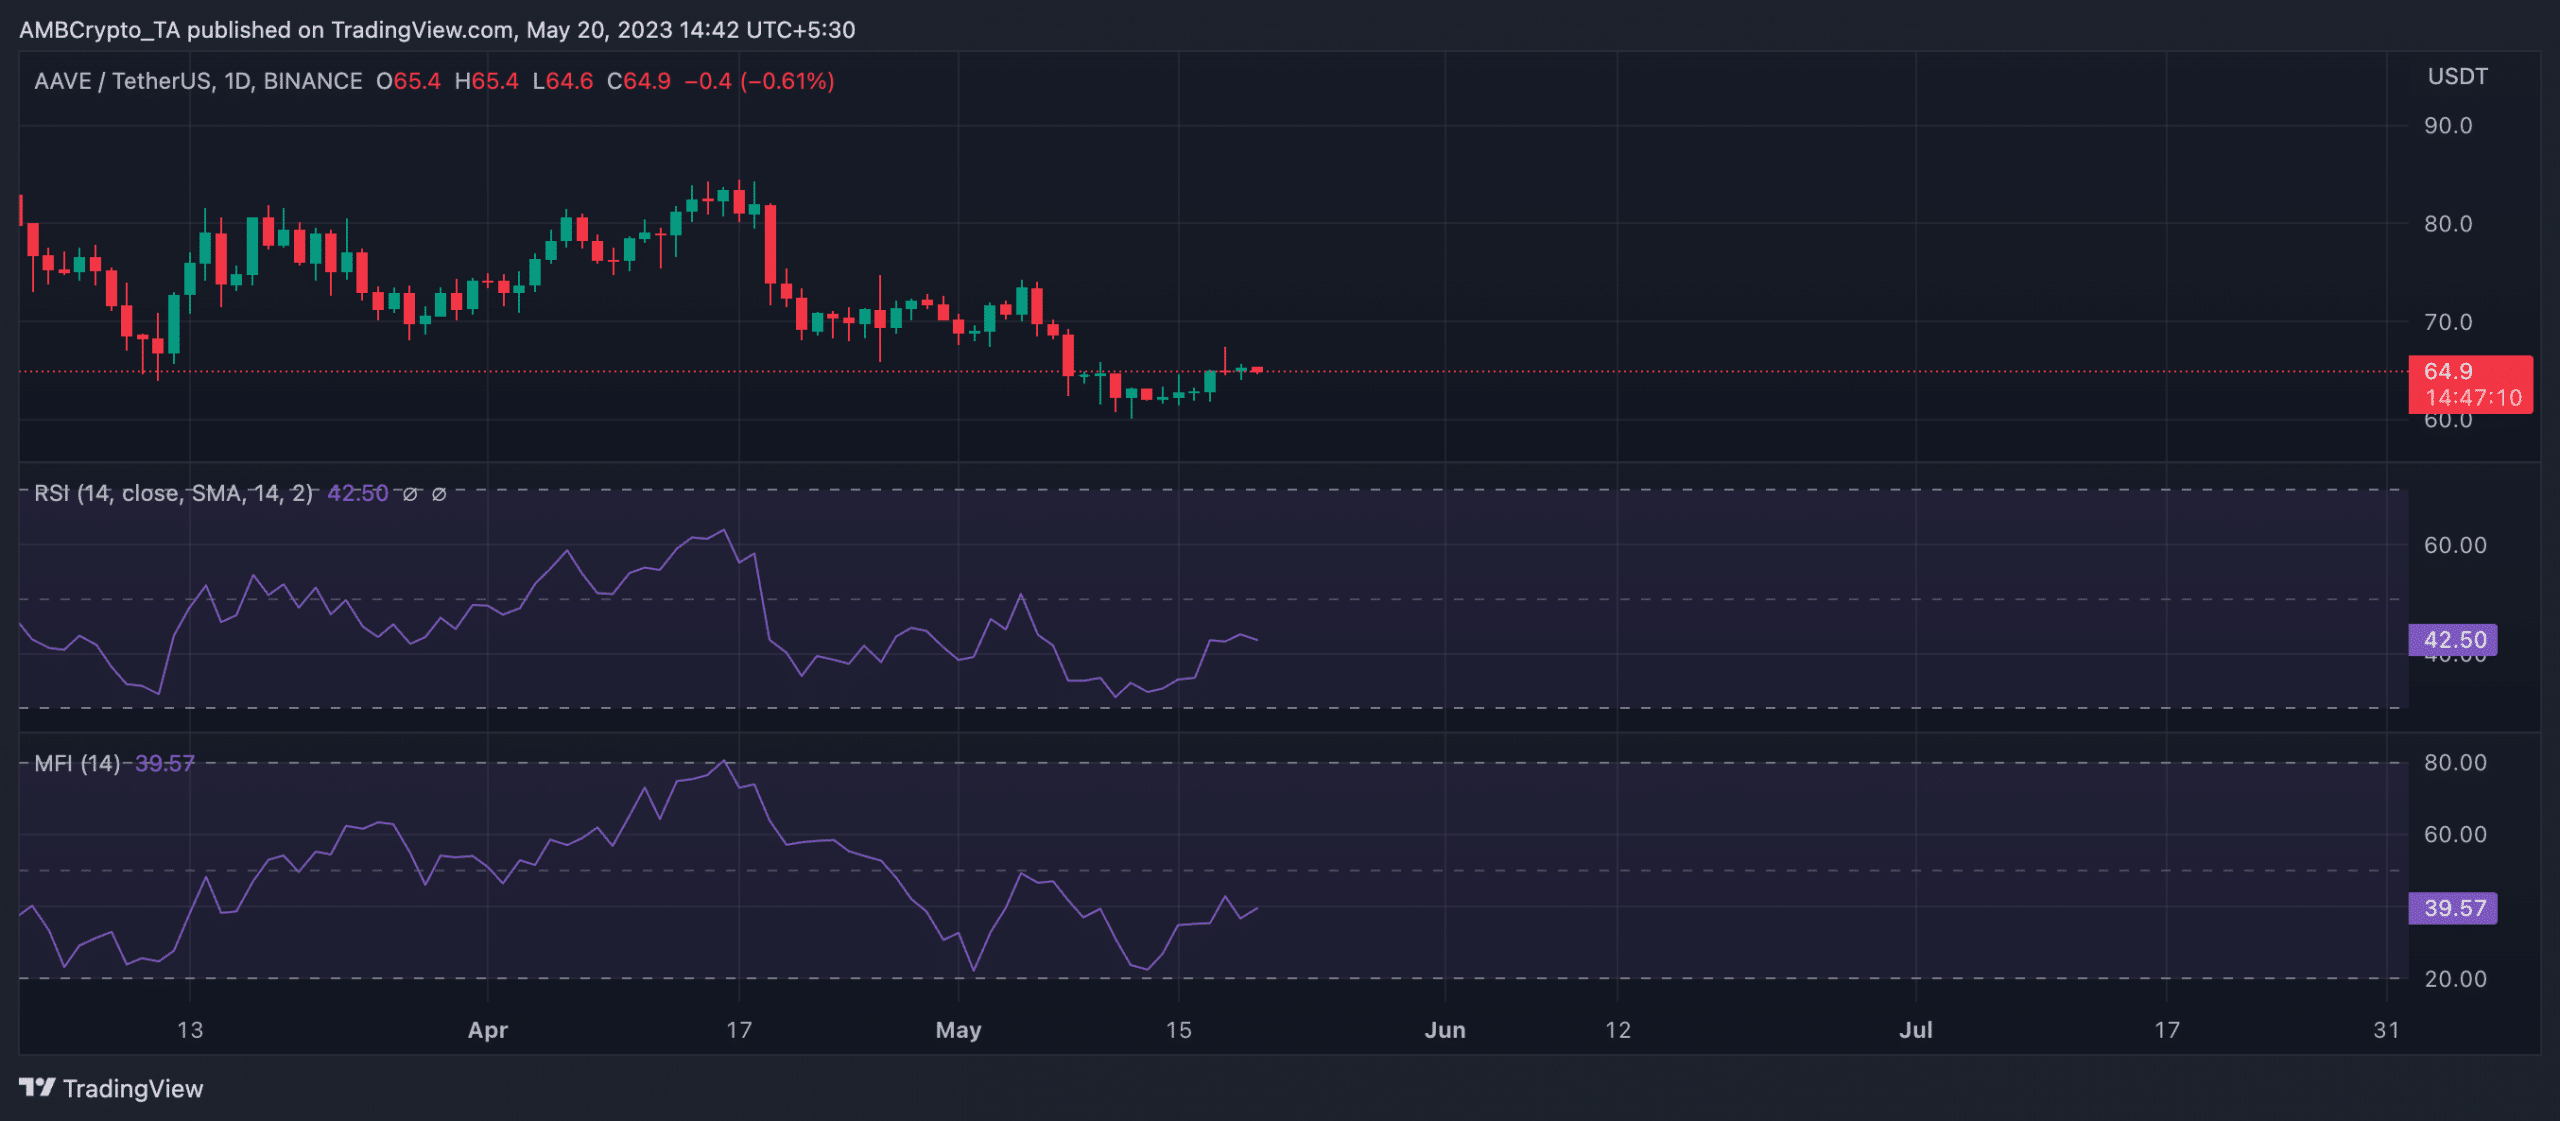The height and width of the screenshot is (1121, 2560).
Task: Click the 80.00 MFI scale label
Action: (x=2455, y=763)
